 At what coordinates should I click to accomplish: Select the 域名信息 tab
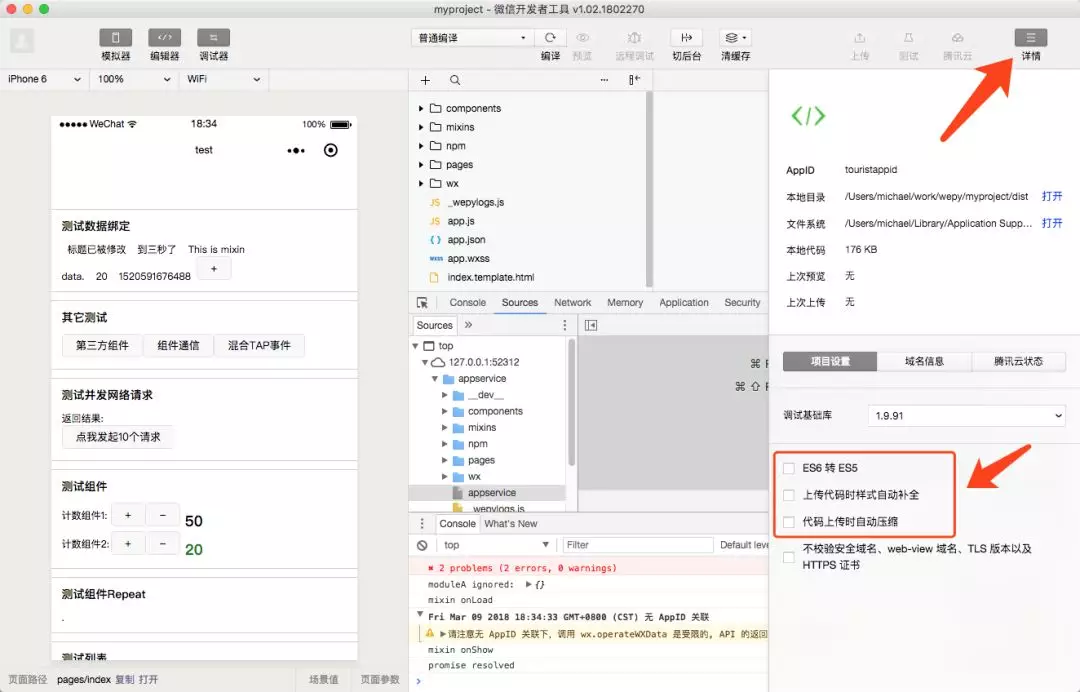point(924,361)
